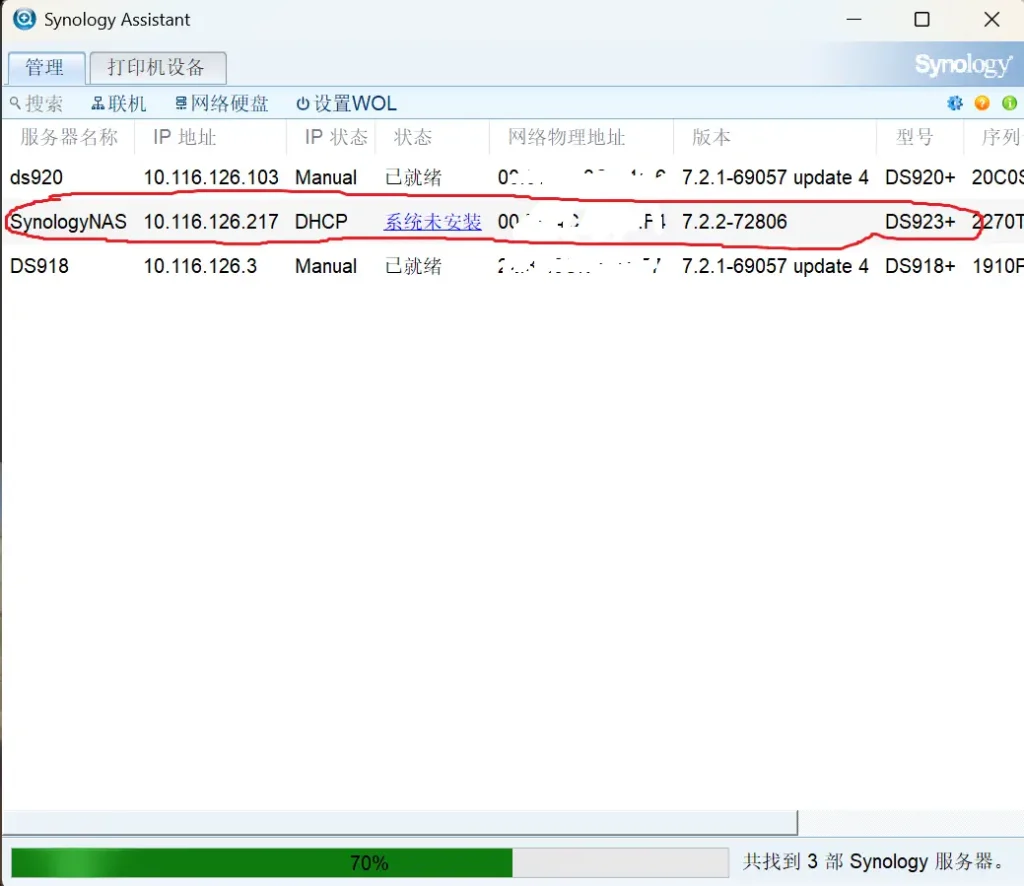Select the ds920 server row
Viewport: 1024px width, 886px height.
point(36,178)
